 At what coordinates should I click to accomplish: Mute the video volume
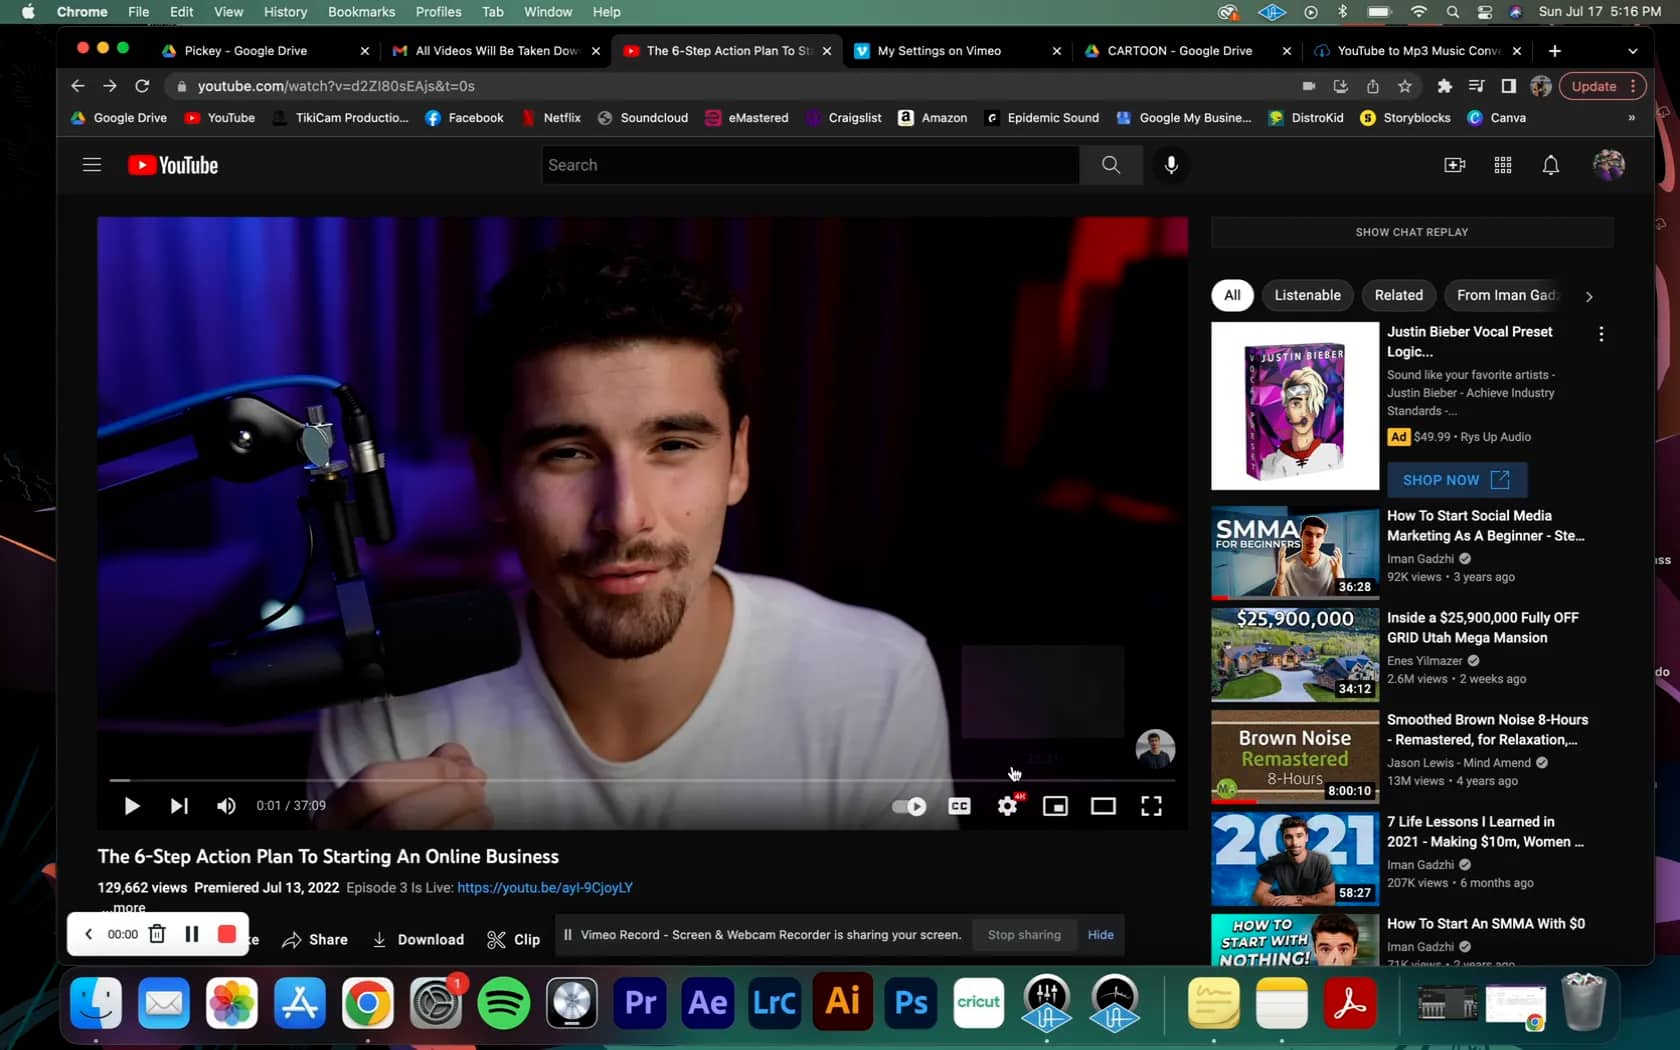point(226,806)
